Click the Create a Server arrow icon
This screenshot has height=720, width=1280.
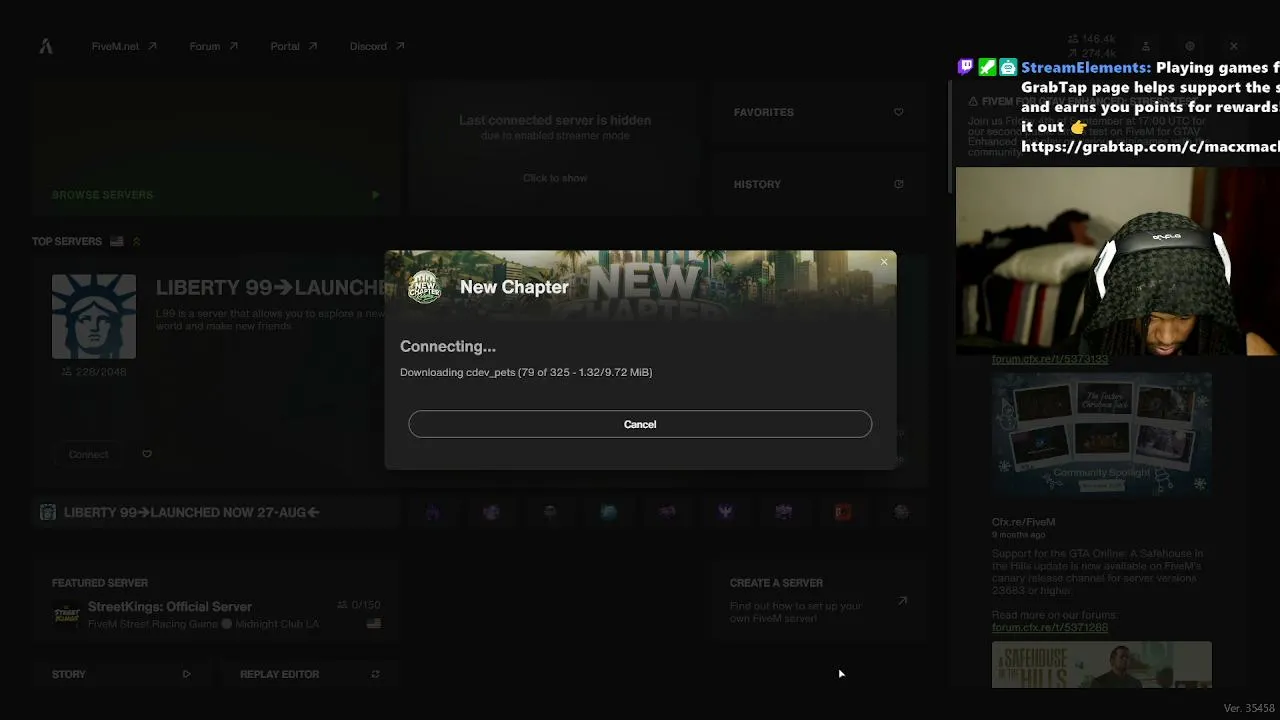point(902,601)
